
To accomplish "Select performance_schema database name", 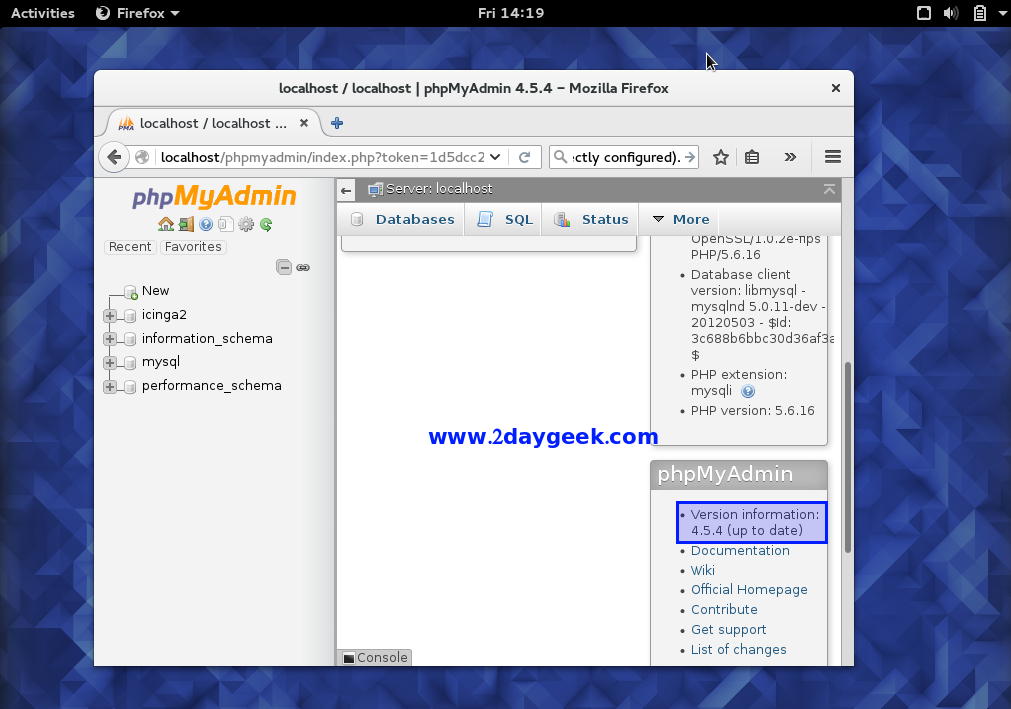I will tap(211, 385).
